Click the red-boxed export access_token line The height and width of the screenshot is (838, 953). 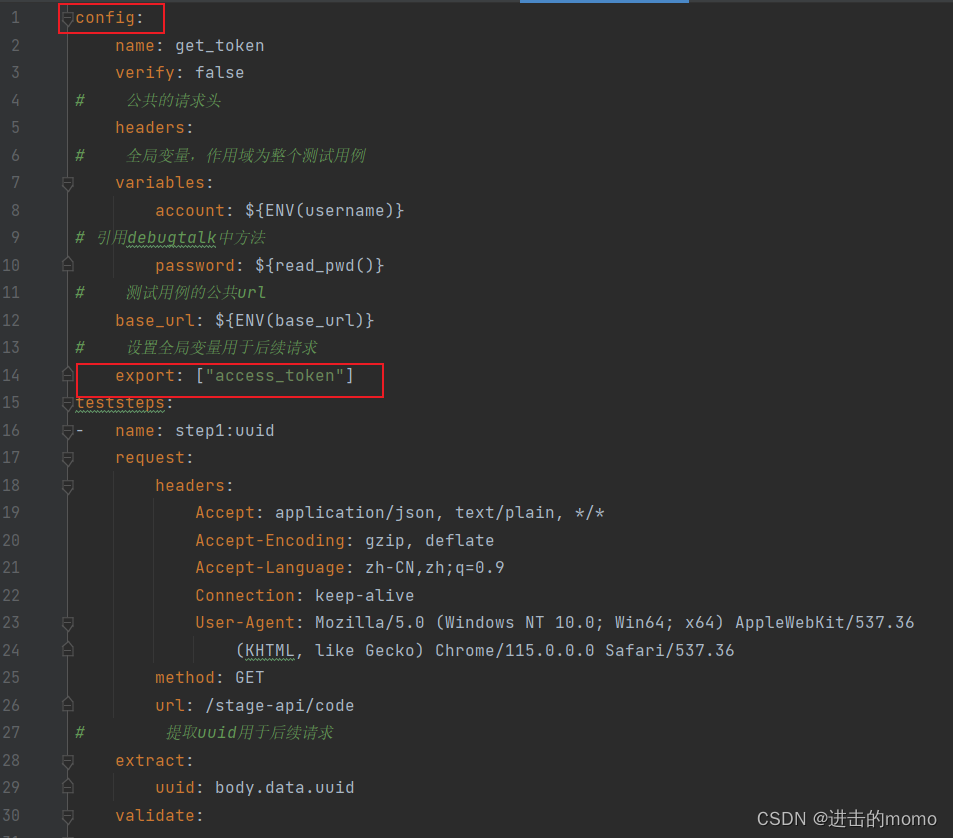(x=229, y=375)
